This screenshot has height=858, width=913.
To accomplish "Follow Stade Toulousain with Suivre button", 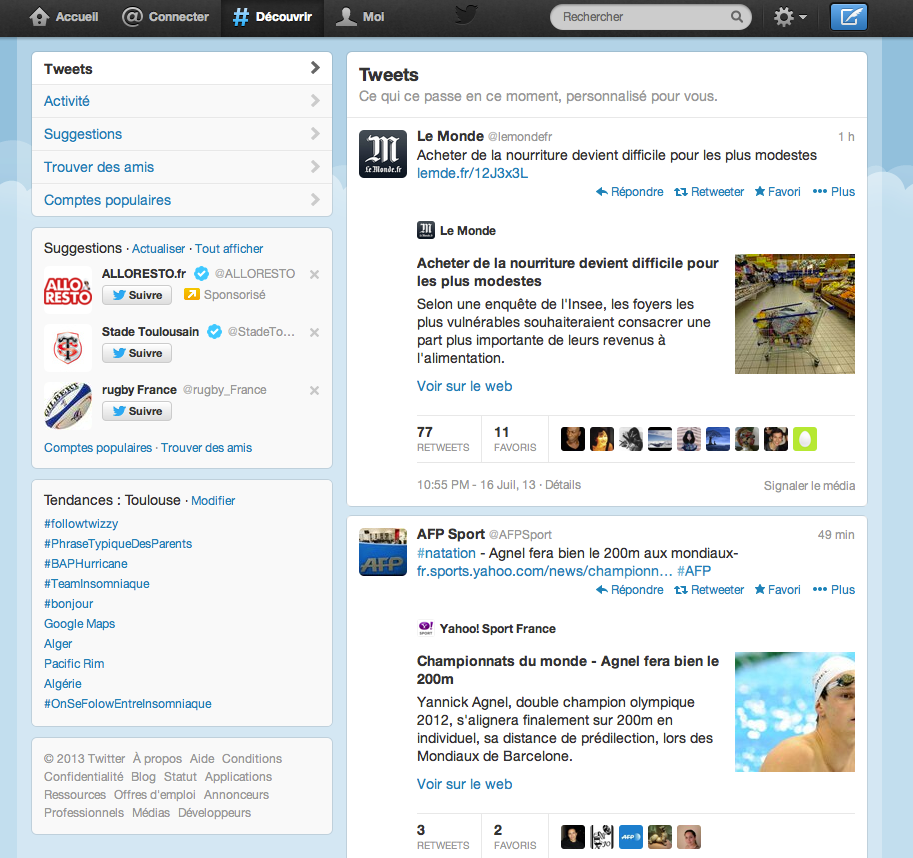I will click(137, 353).
